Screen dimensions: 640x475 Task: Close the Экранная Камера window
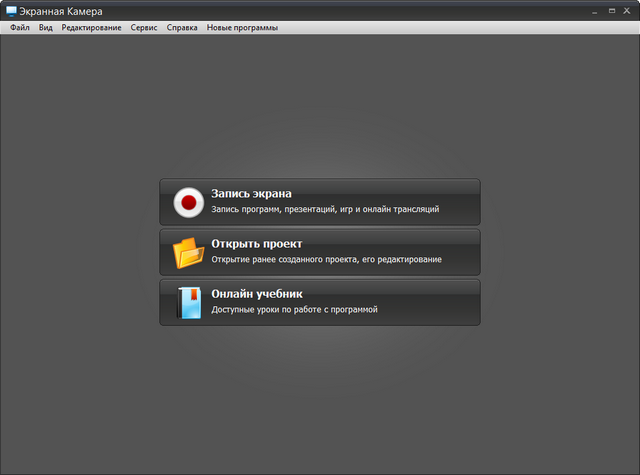(x=627, y=10)
